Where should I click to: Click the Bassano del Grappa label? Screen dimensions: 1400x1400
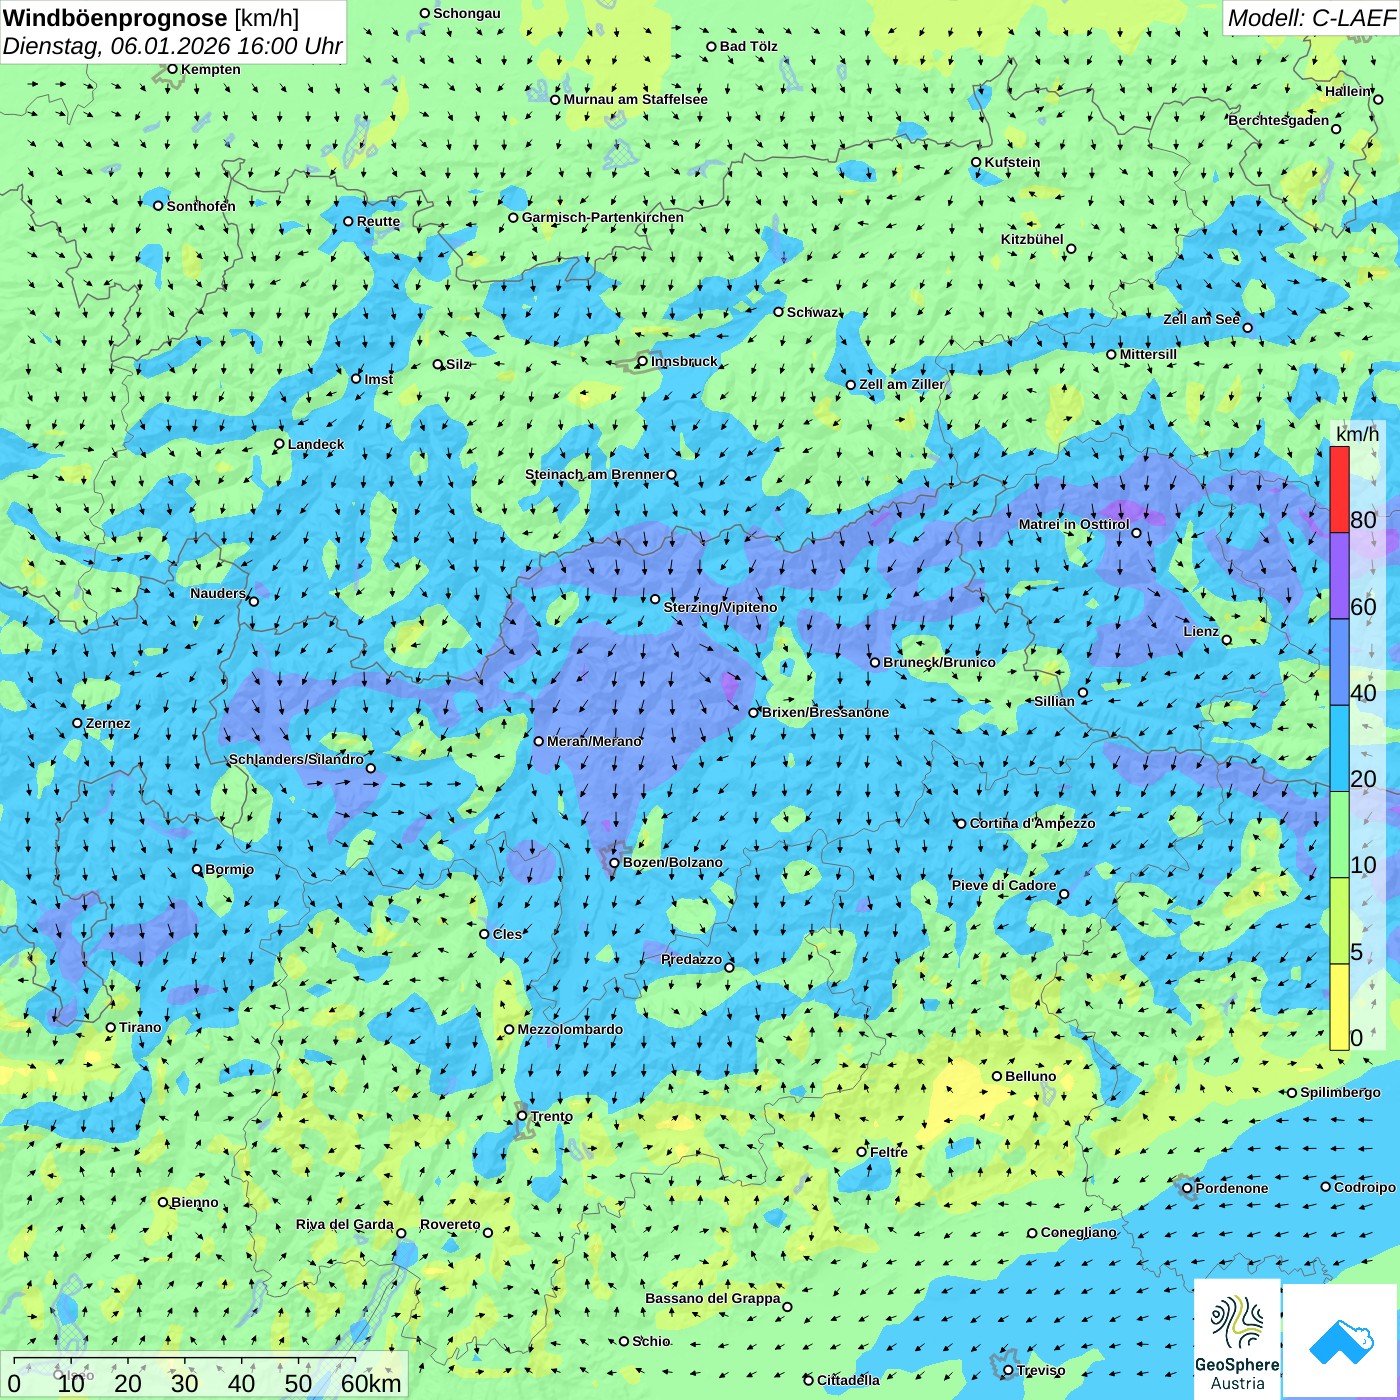[713, 1298]
